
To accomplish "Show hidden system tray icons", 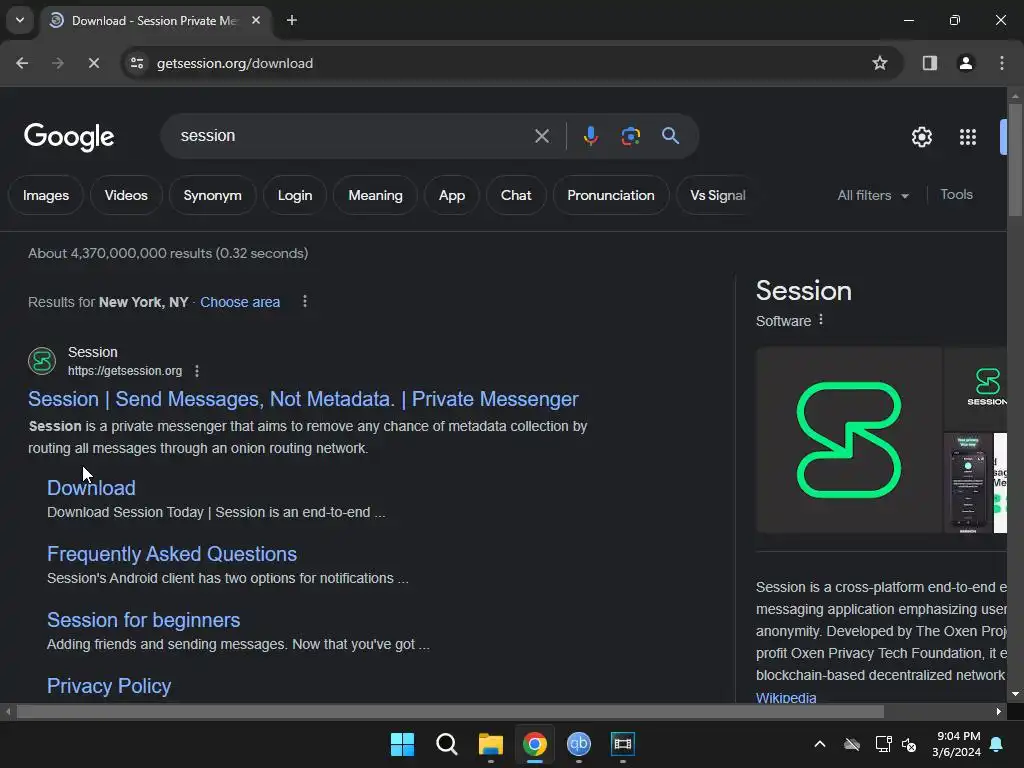I will 820,744.
